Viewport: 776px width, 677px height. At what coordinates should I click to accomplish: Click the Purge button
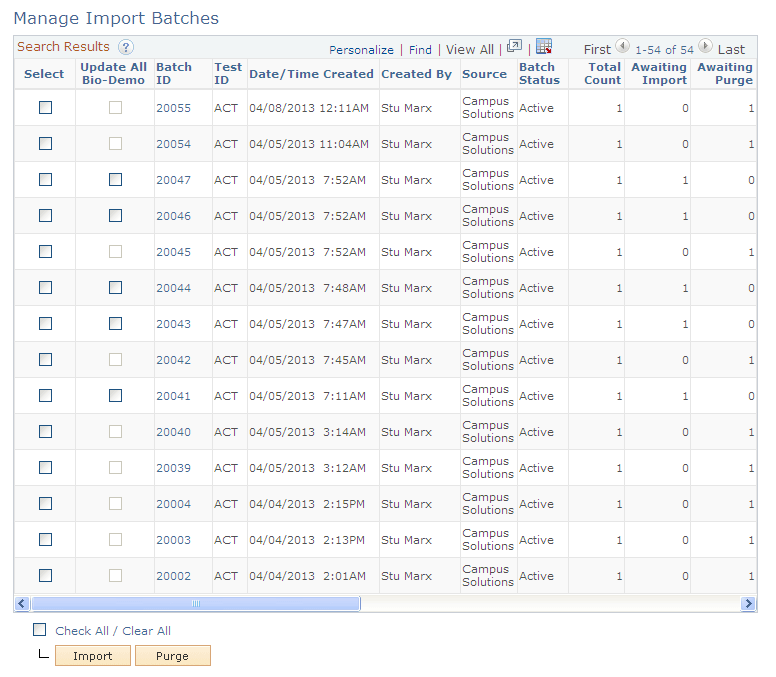coord(173,656)
